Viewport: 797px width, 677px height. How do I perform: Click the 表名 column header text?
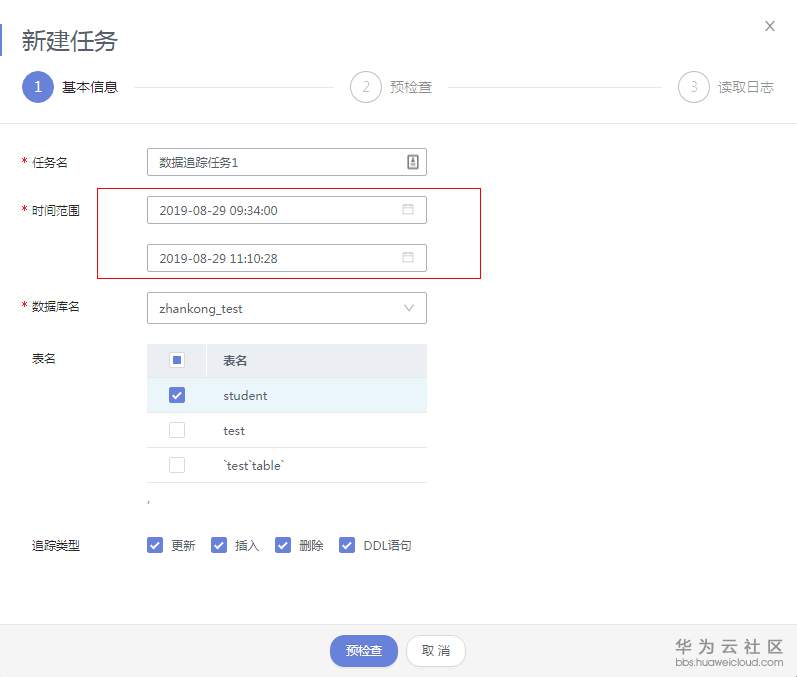[235, 360]
